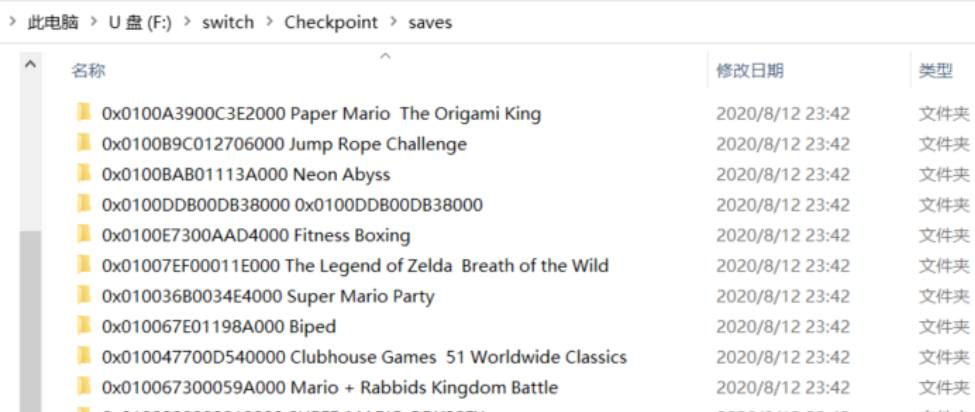This screenshot has height=412, width=975.
Task: Sort files by 名称 column header
Action: tap(88, 71)
